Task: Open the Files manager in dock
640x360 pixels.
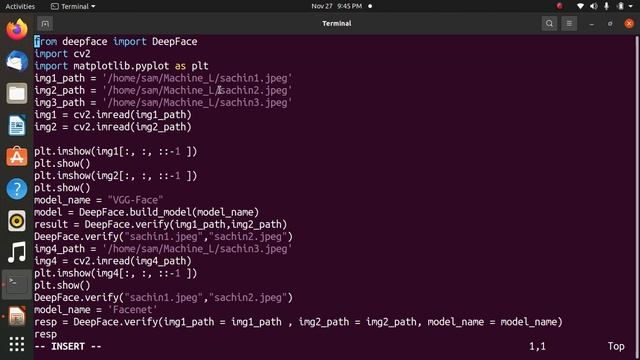Action: [x=17, y=93]
